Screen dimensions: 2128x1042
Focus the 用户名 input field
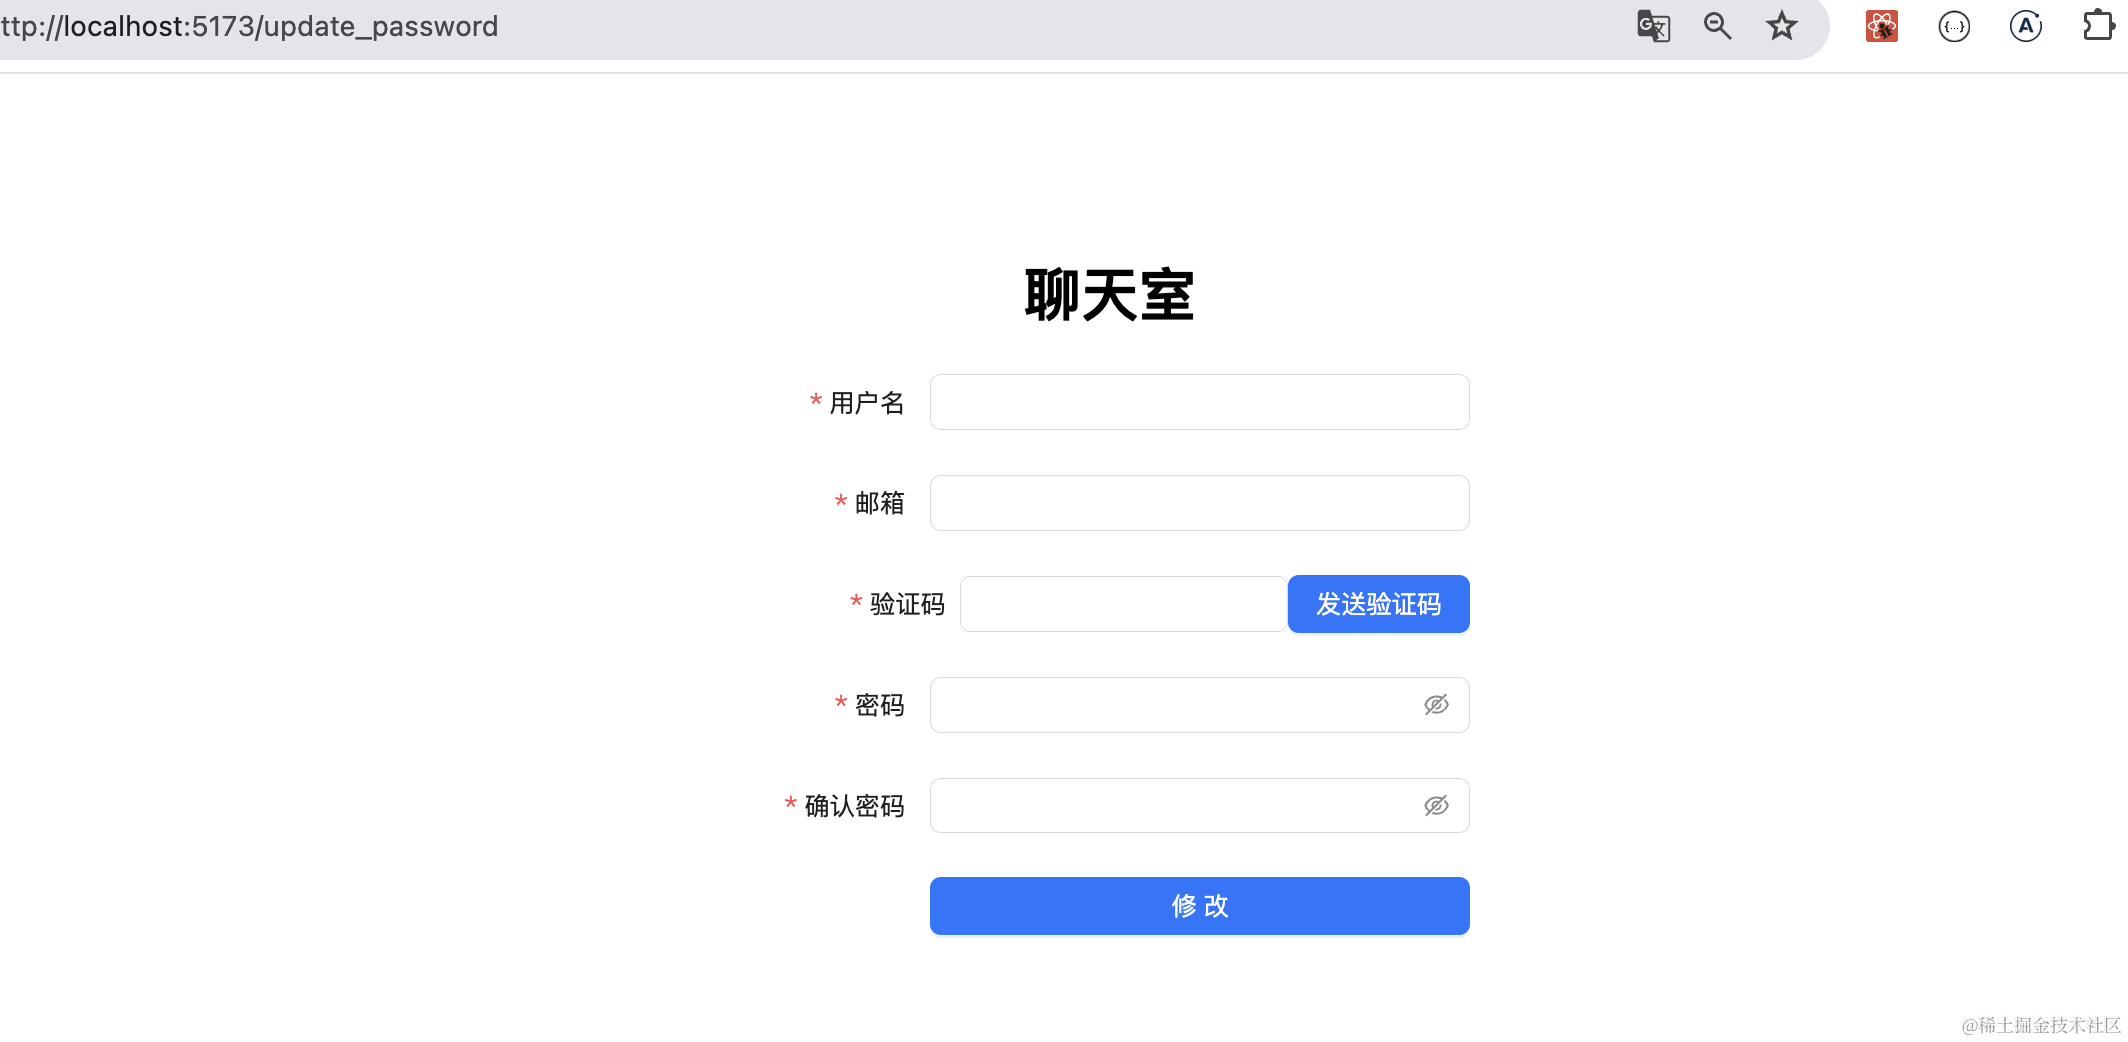(1199, 402)
